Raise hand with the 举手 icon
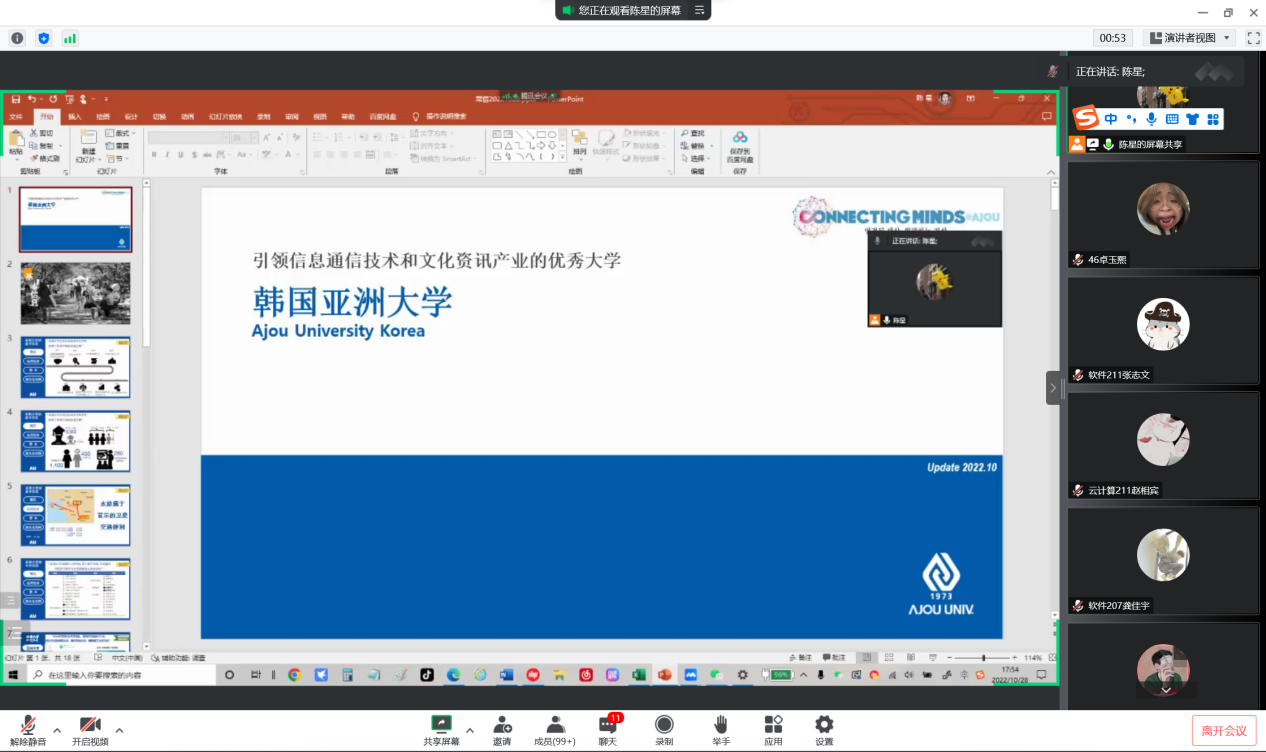Image resolution: width=1266 pixels, height=752 pixels. [x=721, y=730]
